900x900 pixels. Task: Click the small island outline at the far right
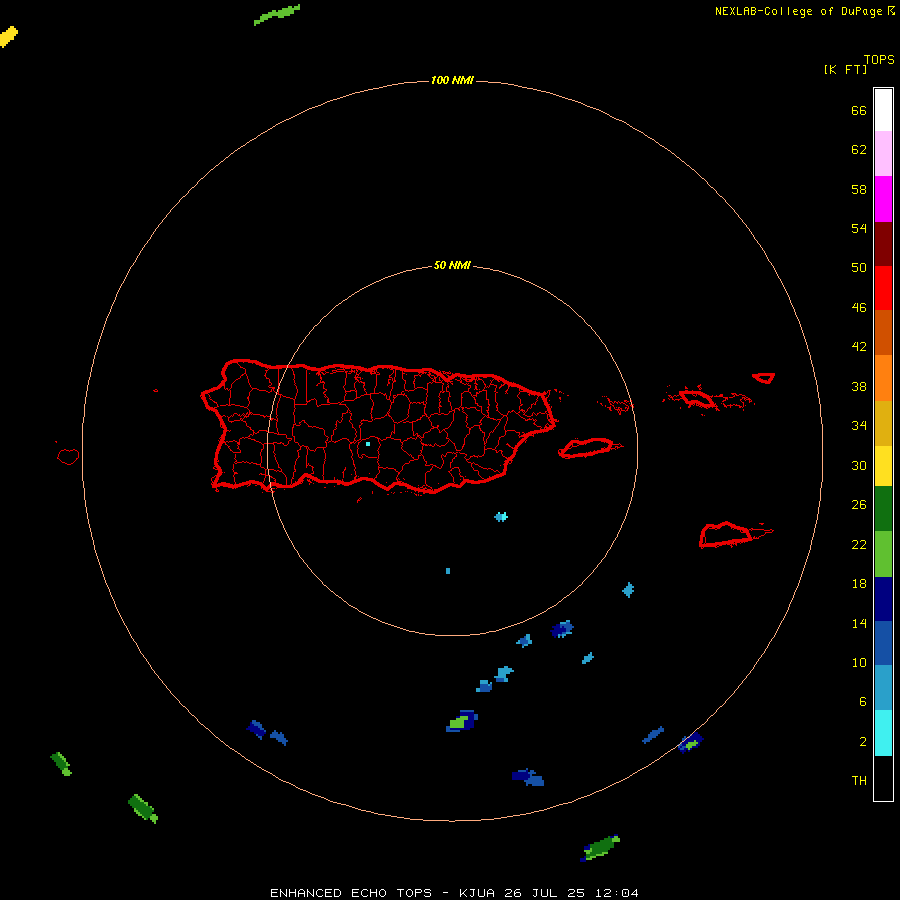(764, 378)
